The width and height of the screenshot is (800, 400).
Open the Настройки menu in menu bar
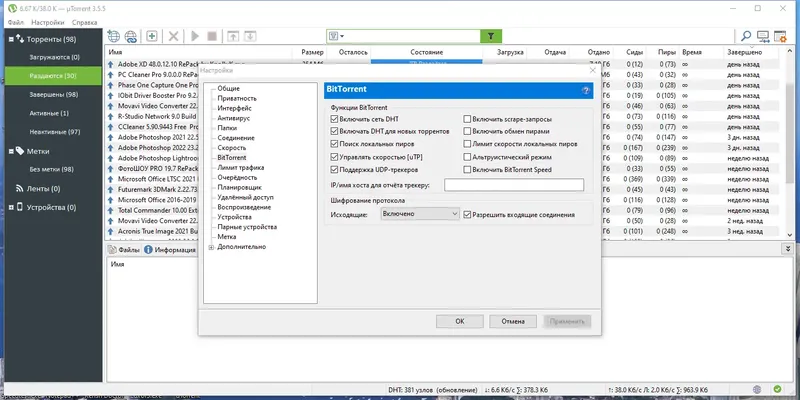click(48, 22)
